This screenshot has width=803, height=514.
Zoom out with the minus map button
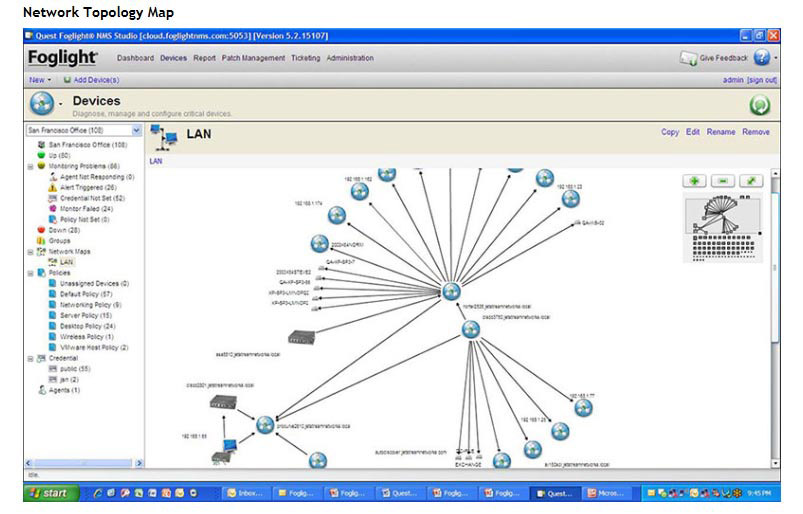pos(723,181)
